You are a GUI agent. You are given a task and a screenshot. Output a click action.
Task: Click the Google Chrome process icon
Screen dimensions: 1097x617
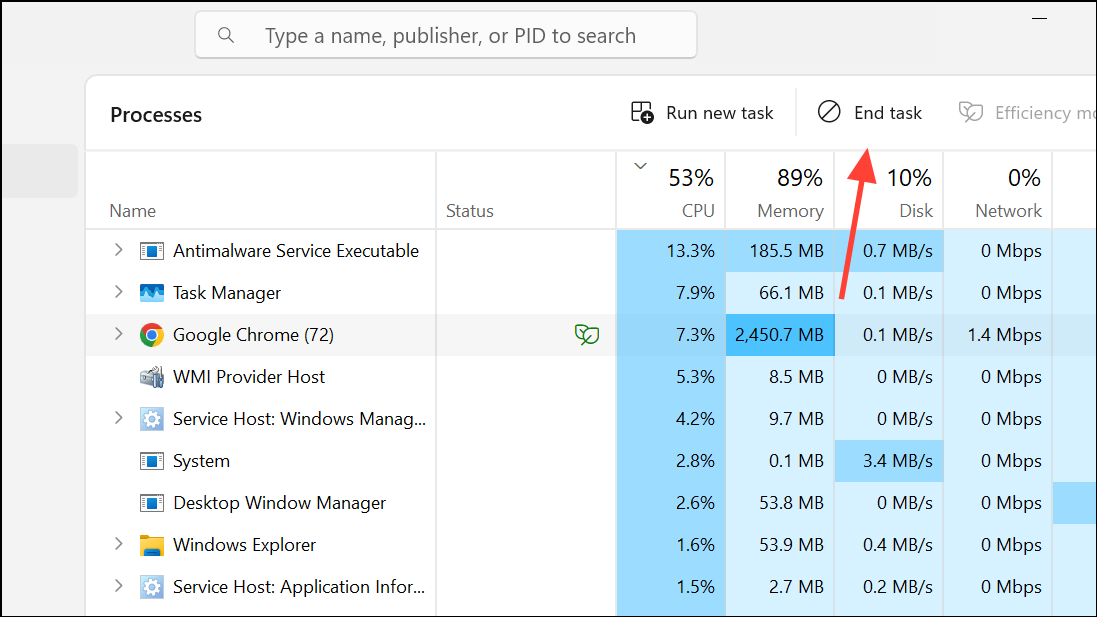click(x=151, y=334)
